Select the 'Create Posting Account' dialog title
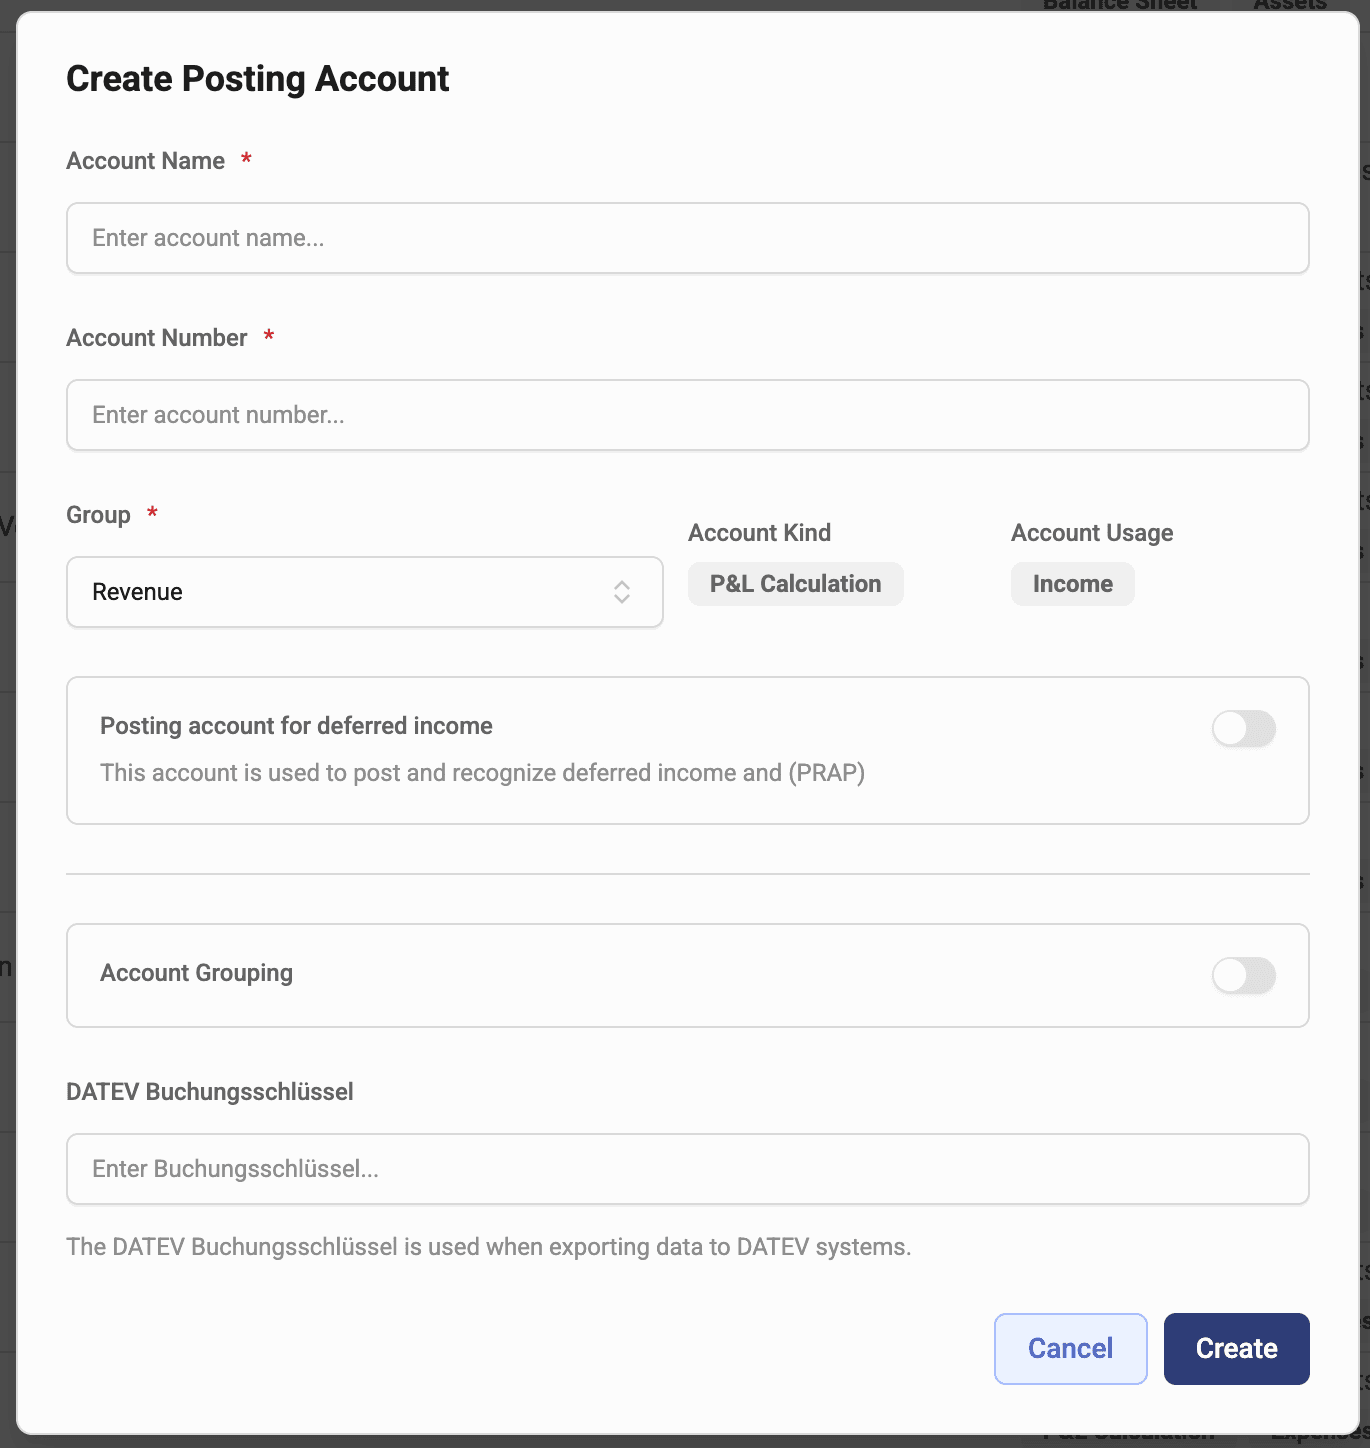Image resolution: width=1370 pixels, height=1448 pixels. [x=258, y=79]
